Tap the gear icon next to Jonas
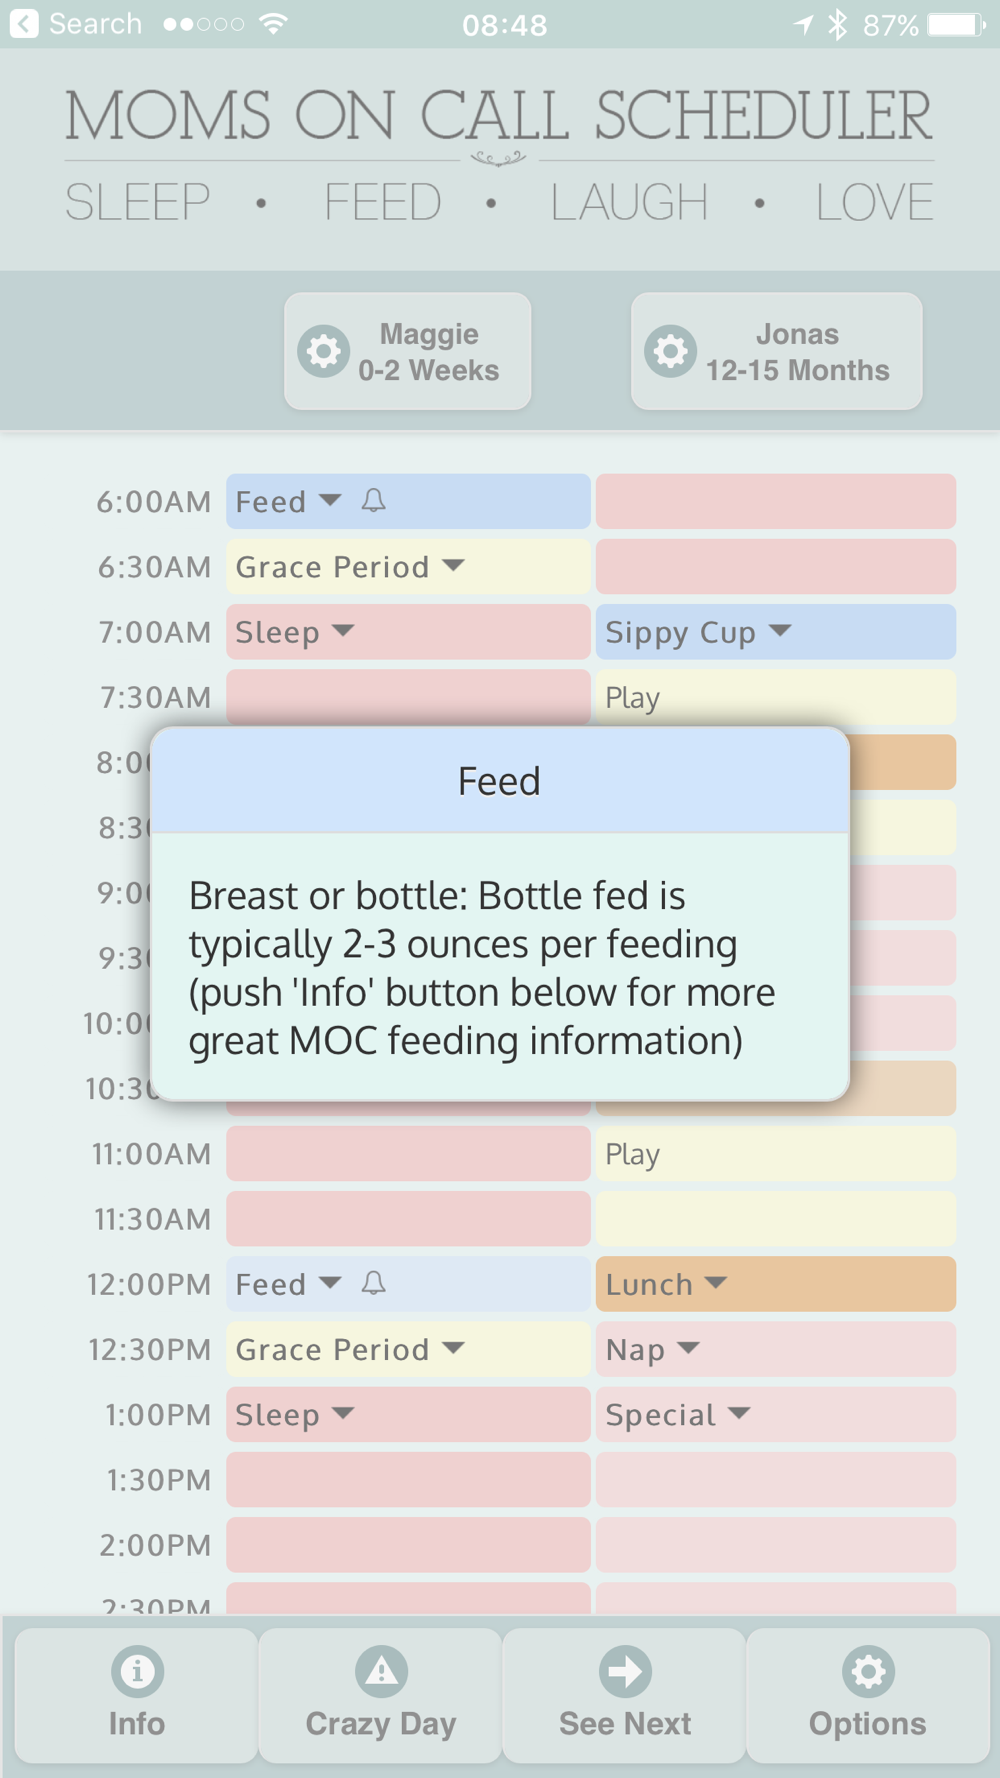Viewport: 1000px width, 1778px height. pyautogui.click(x=671, y=351)
